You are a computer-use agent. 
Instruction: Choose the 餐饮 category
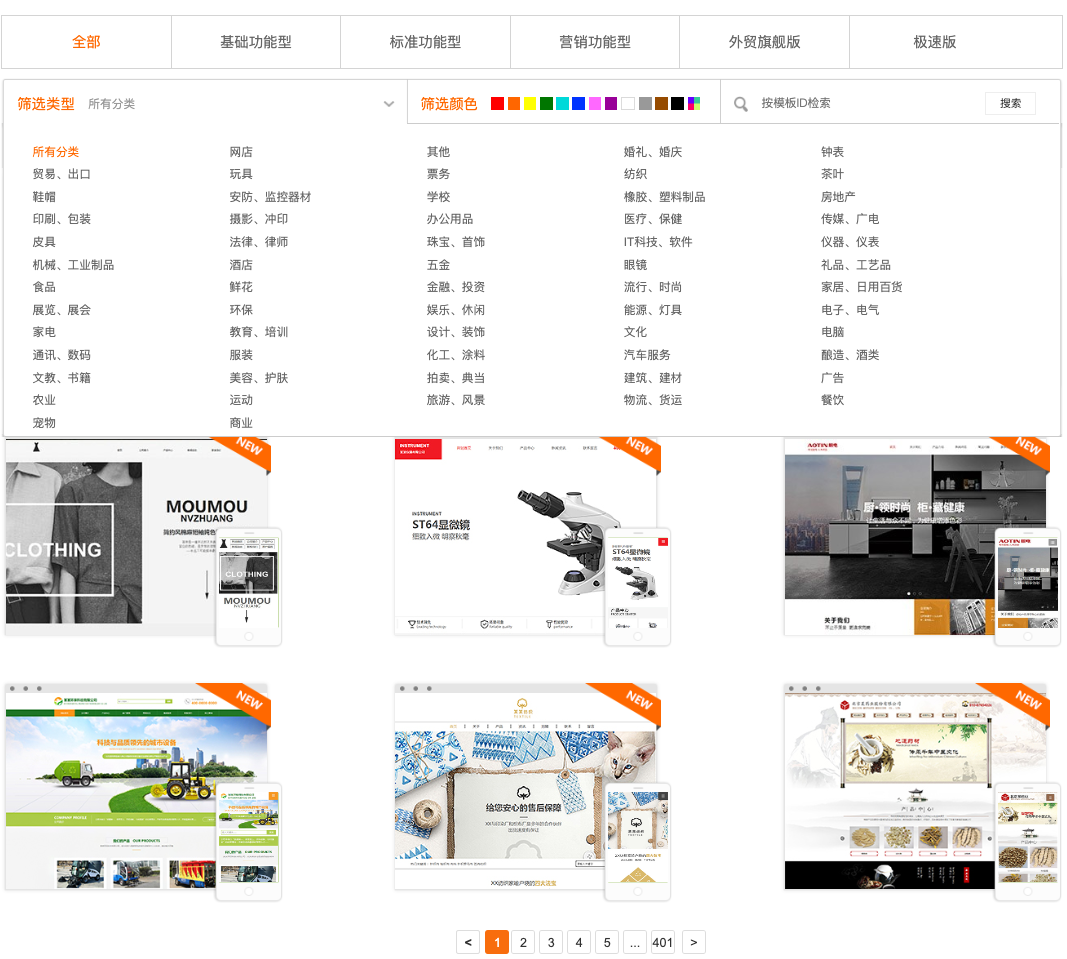pos(832,400)
